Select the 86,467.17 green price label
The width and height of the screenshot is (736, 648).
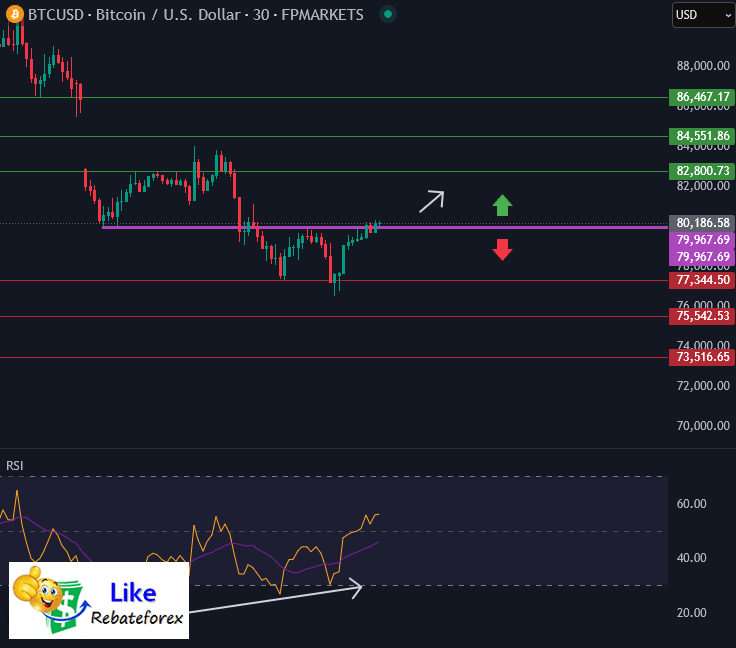pos(702,97)
